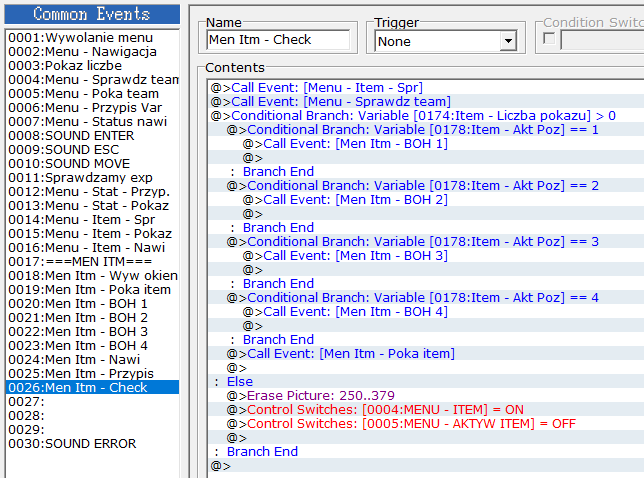Select common event 0003:Pokaz liczbe

point(92,65)
